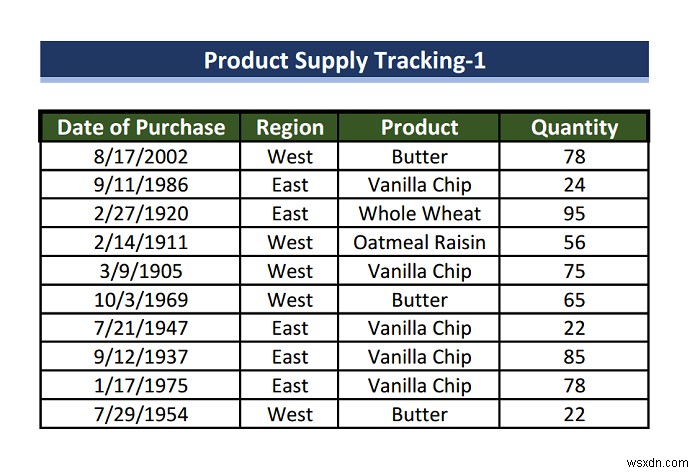Viewport: 700px width, 473px height.
Task: Select the date cell 2/14/1911
Action: pos(140,242)
